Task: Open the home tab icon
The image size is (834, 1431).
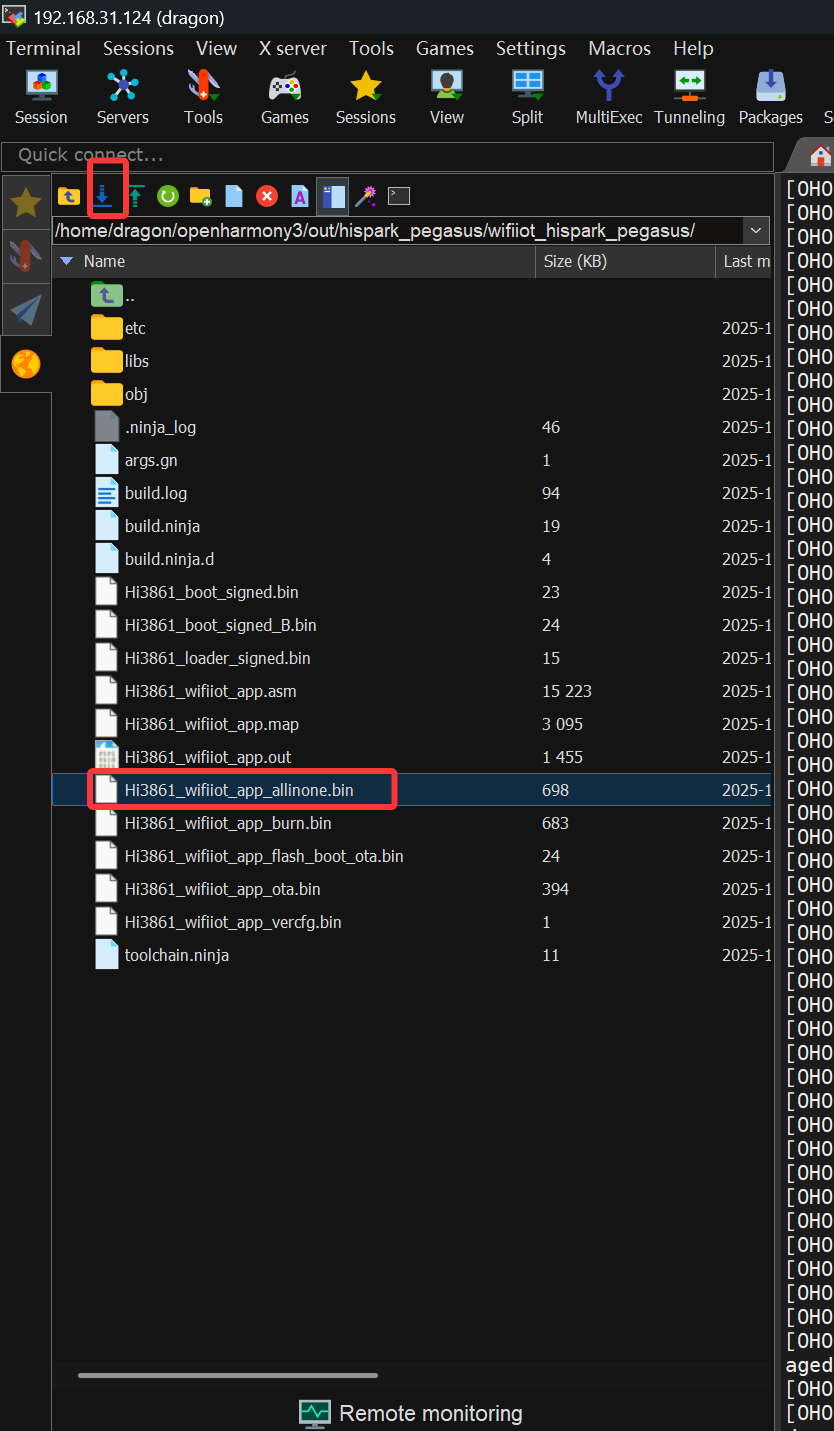Action: point(821,156)
